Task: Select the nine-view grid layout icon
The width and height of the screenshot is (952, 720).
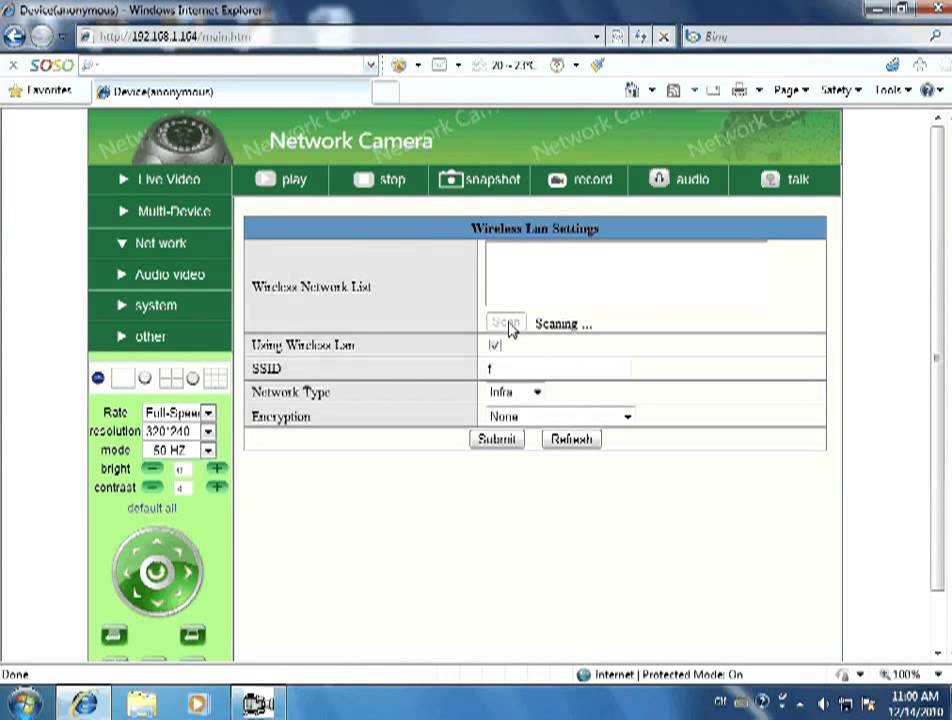Action: [x=216, y=378]
